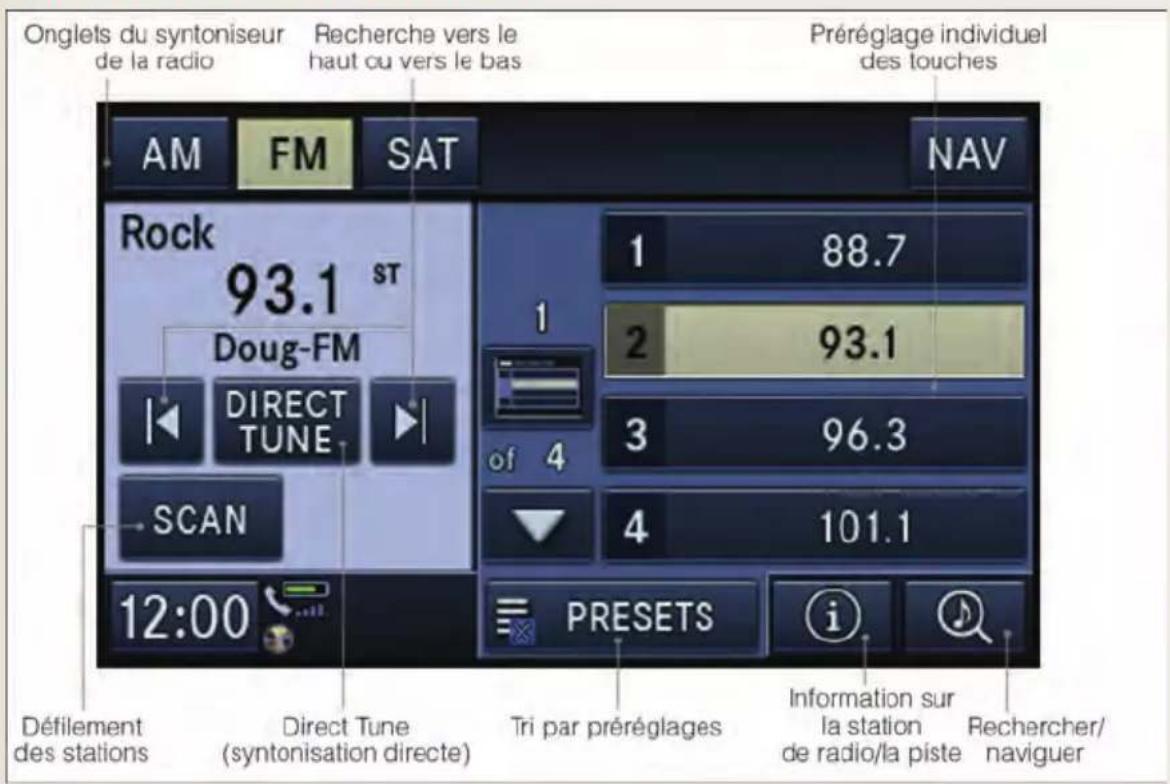Open the SAT satellite radio tab
Screen dimensions: 1170x784
[421, 154]
